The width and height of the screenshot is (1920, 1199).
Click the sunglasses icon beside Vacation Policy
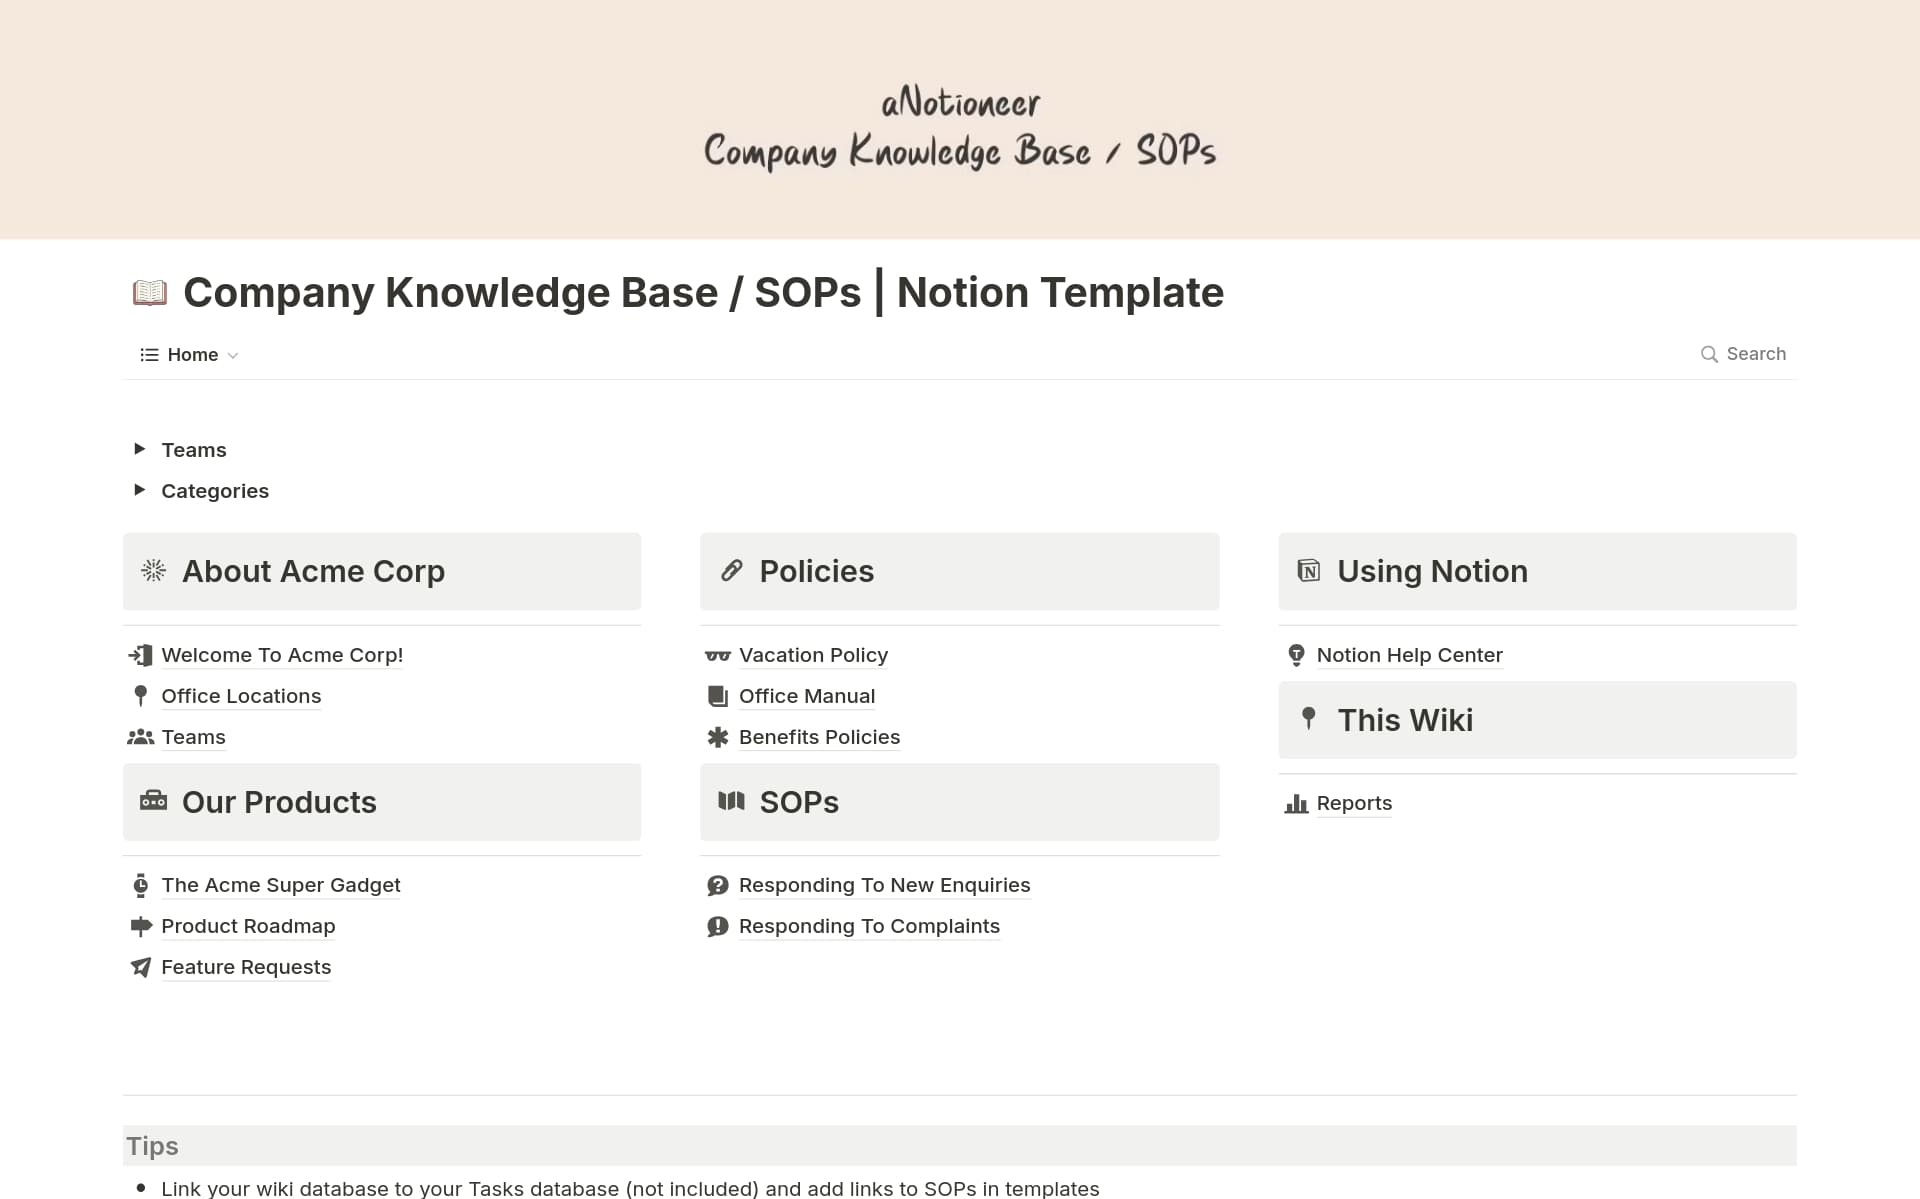point(717,656)
